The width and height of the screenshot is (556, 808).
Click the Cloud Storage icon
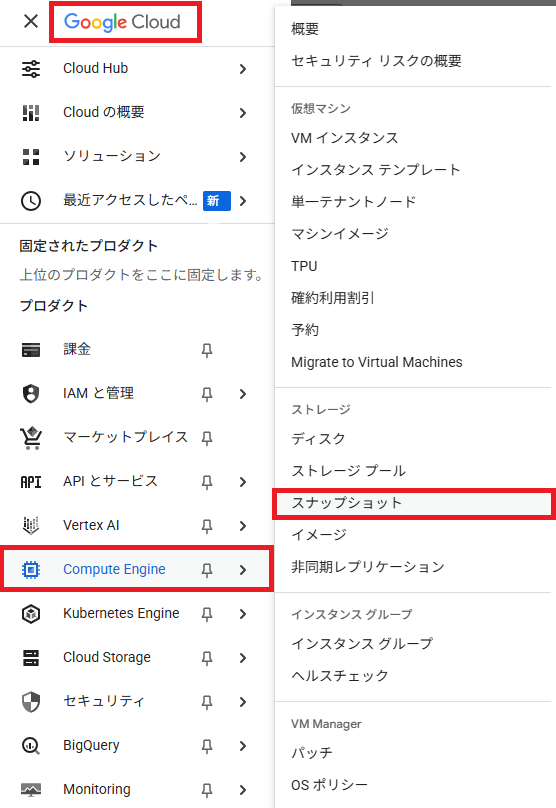pos(31,658)
